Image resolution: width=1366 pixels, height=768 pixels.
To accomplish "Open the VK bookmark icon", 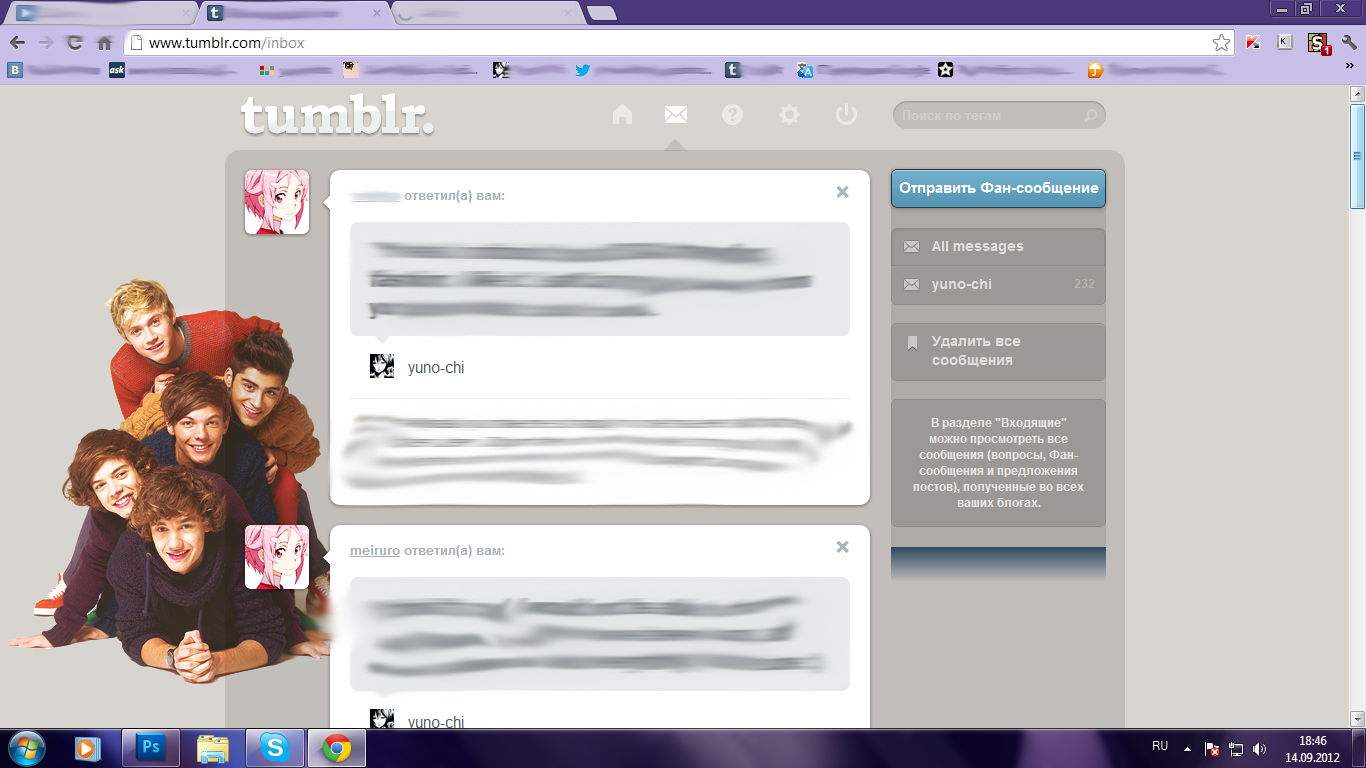I will pyautogui.click(x=15, y=70).
